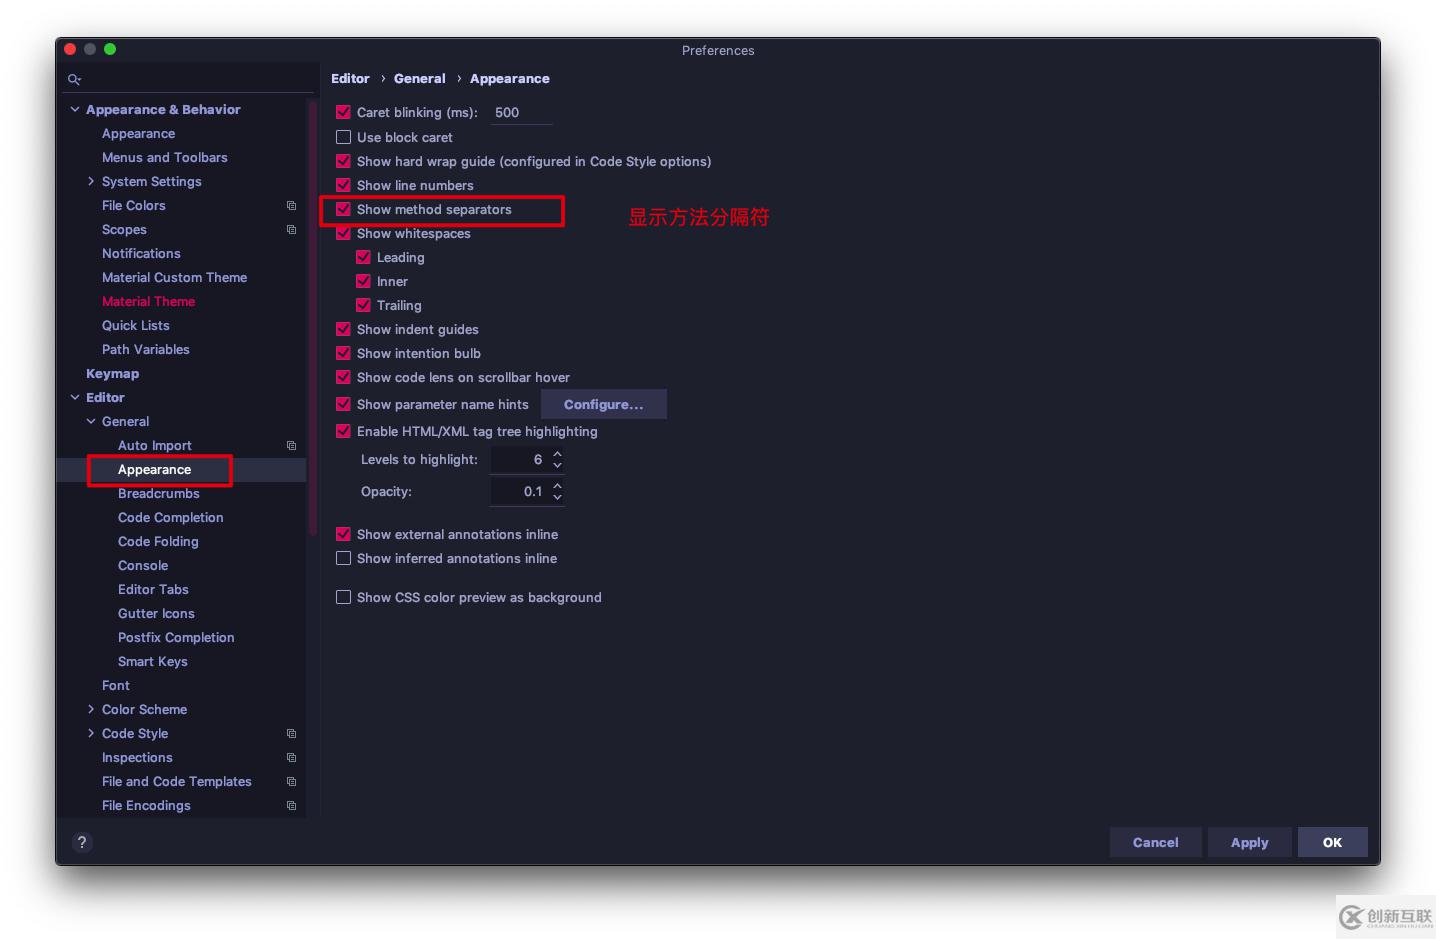The width and height of the screenshot is (1436, 939).
Task: Toggle Show hard wrap guide checkbox
Action: tap(343, 161)
